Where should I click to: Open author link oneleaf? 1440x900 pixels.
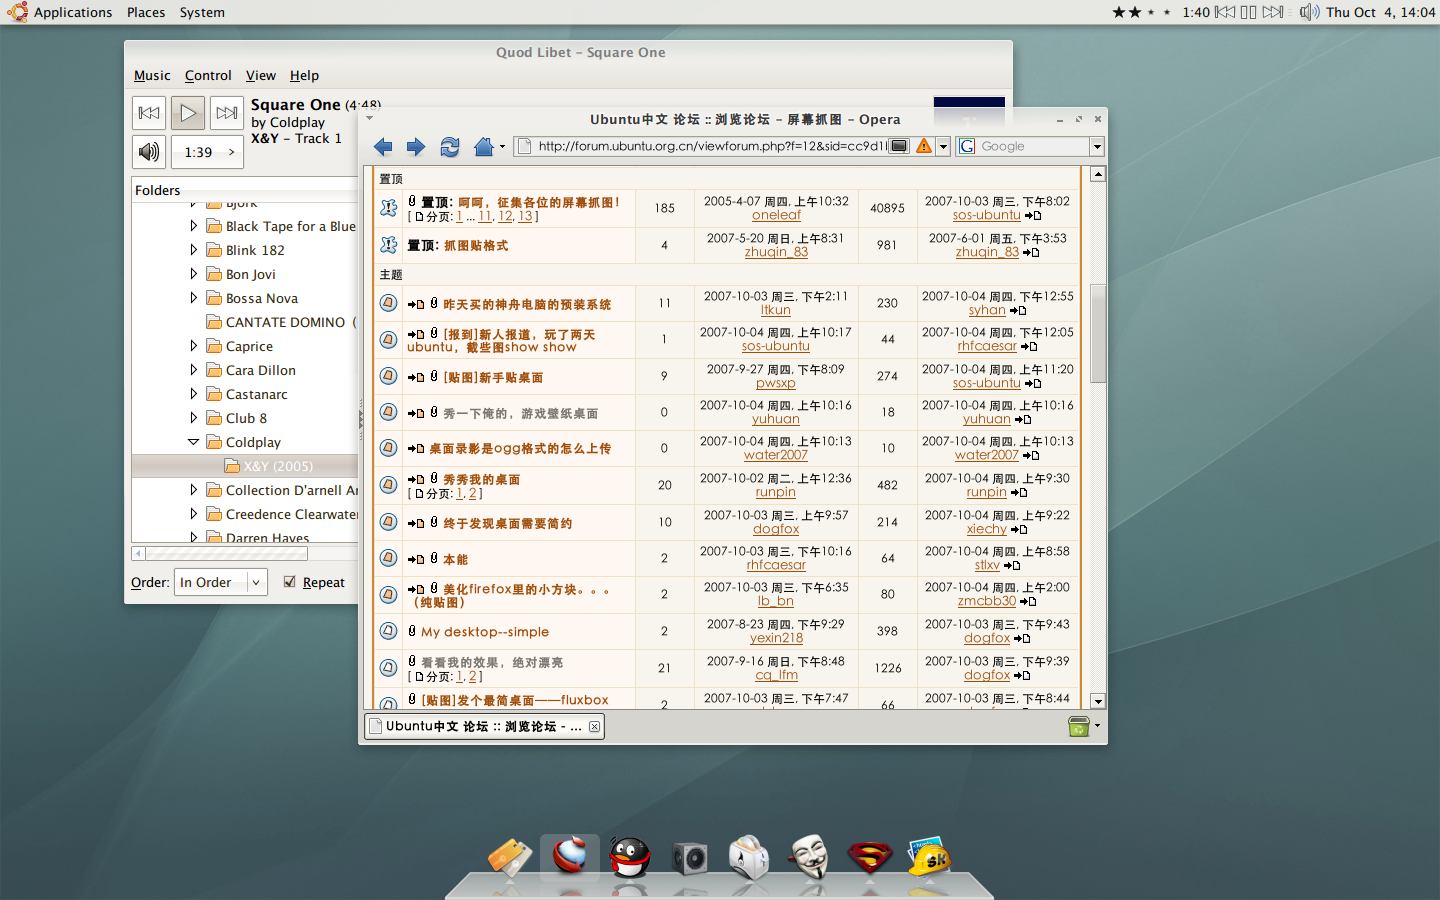[x=776, y=215]
